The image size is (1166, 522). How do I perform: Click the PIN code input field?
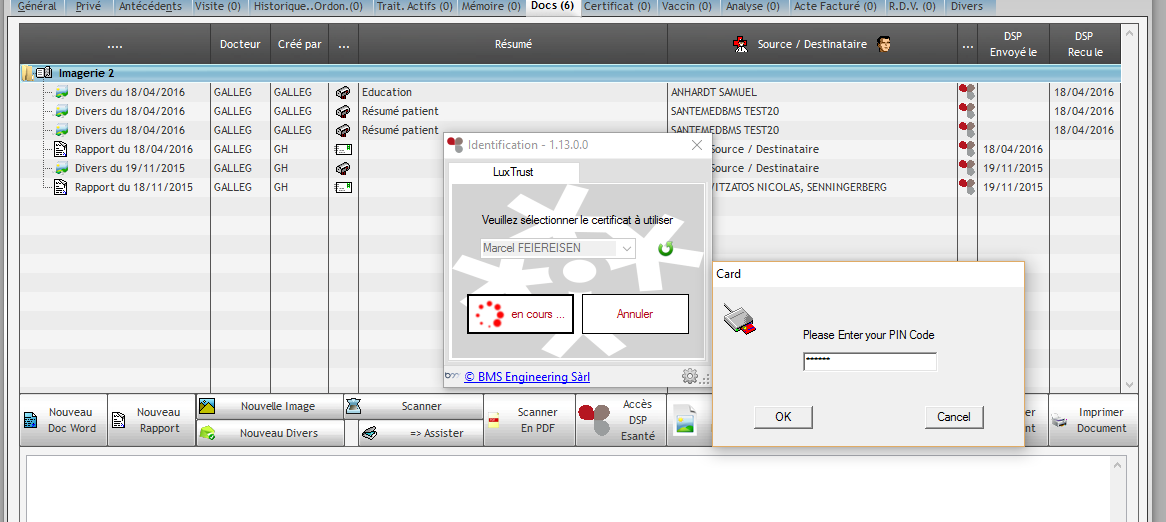tap(869, 361)
